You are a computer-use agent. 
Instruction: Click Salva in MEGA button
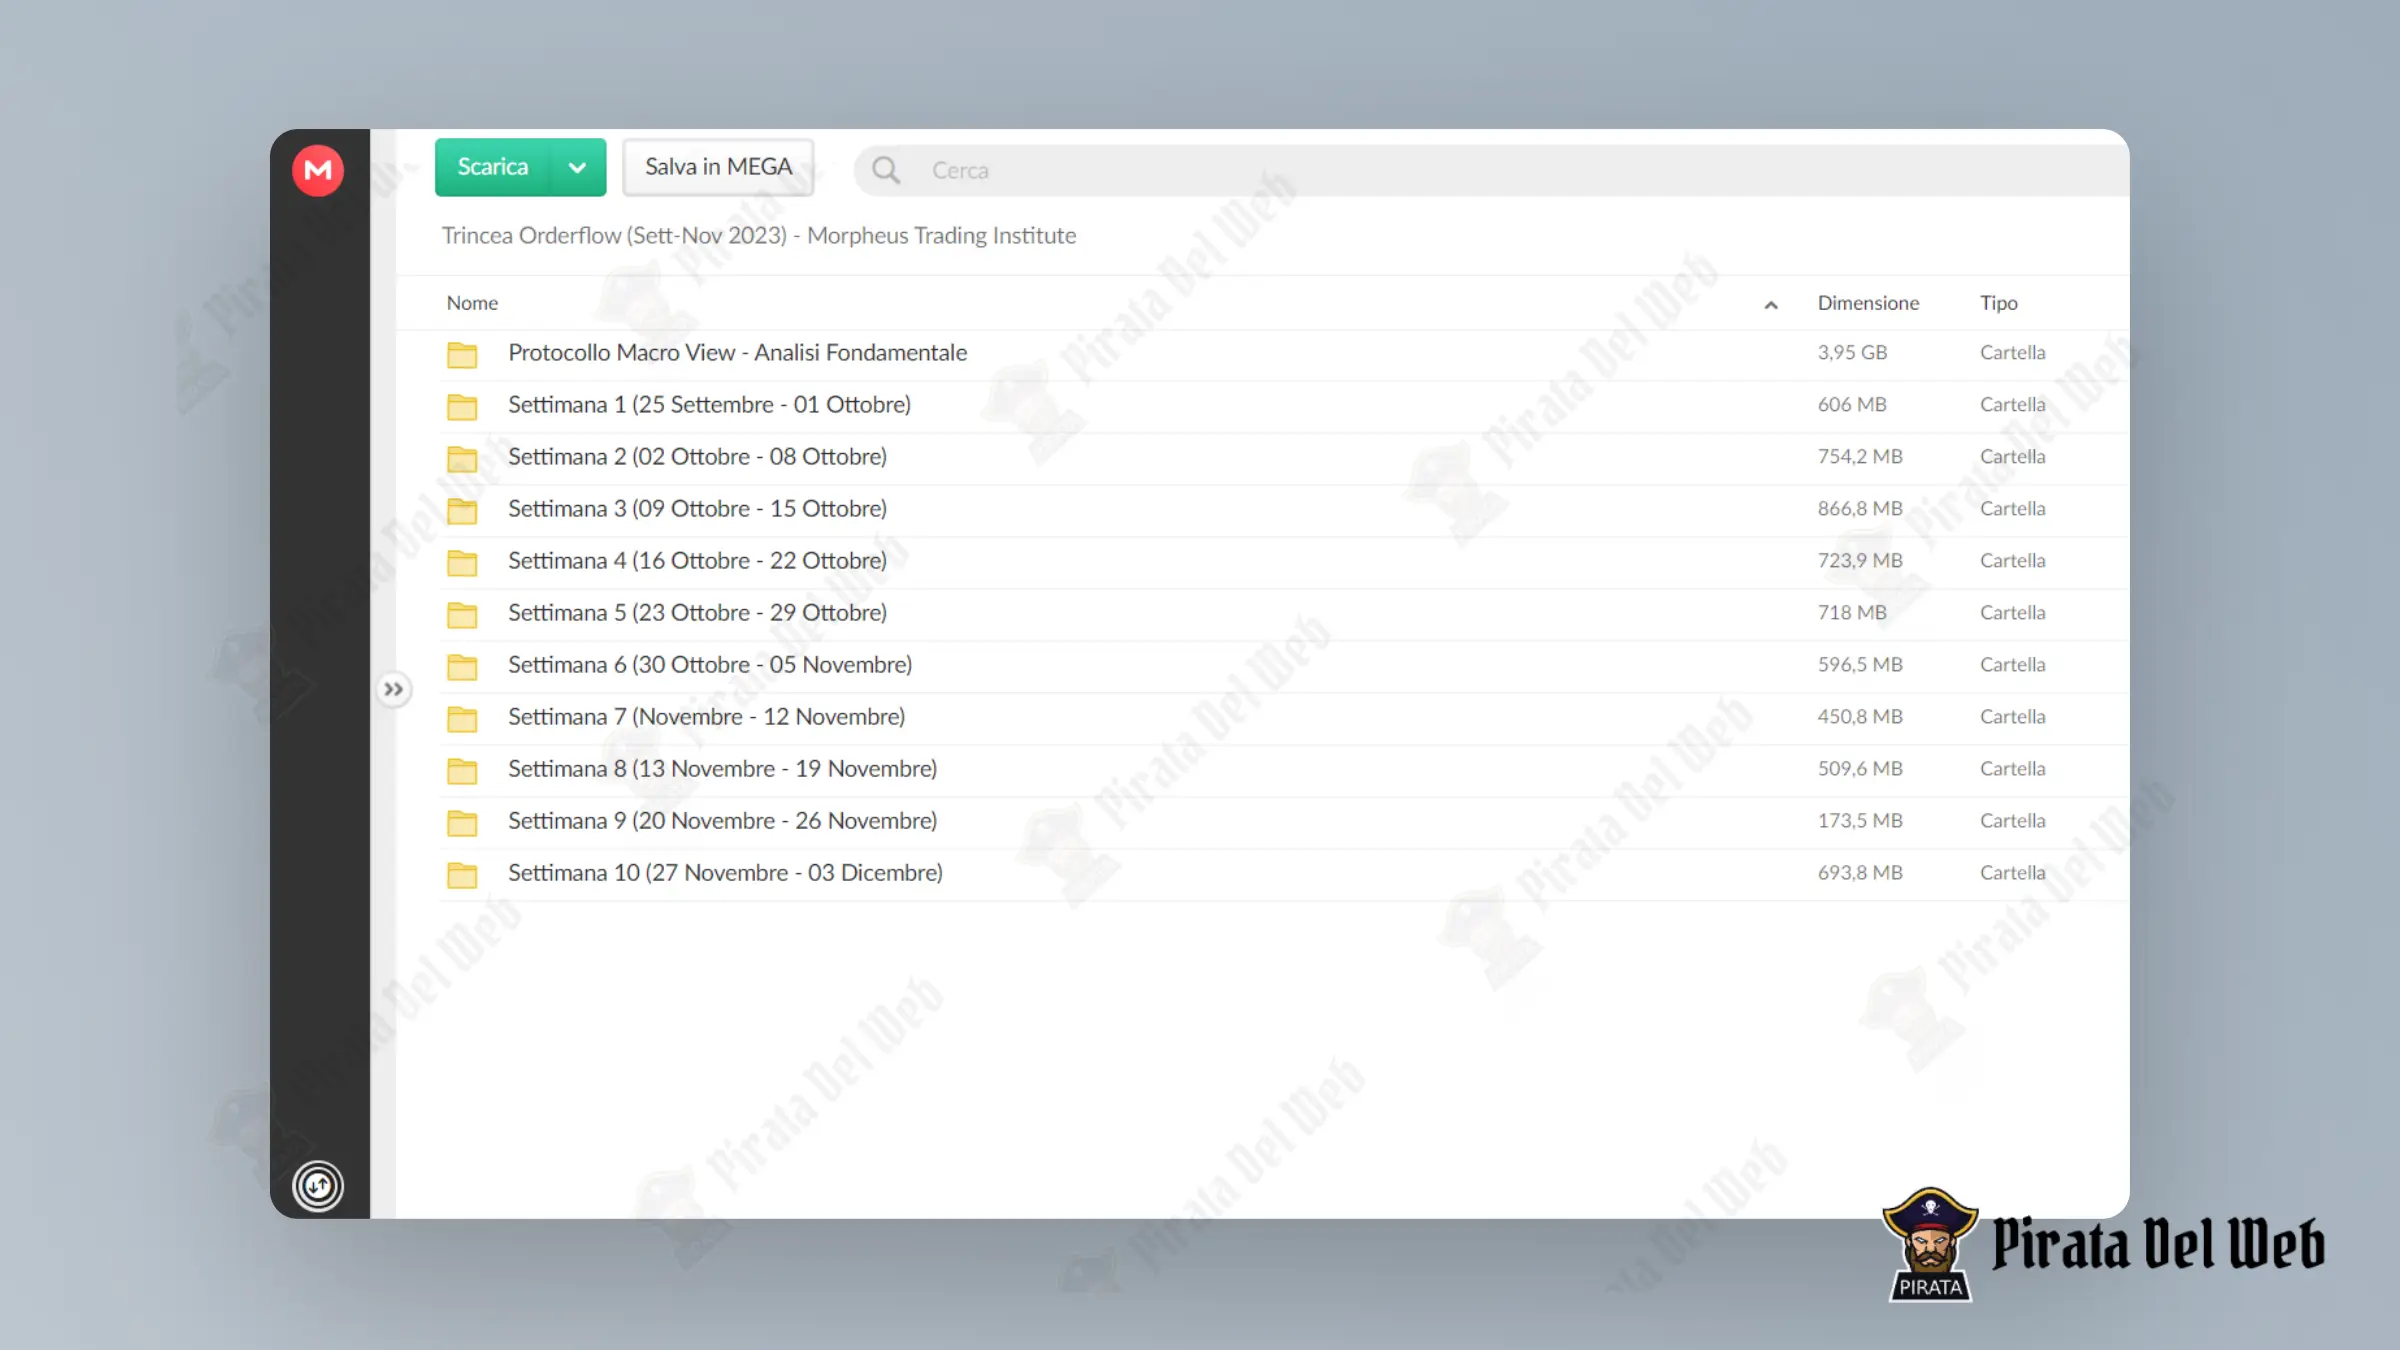718,167
